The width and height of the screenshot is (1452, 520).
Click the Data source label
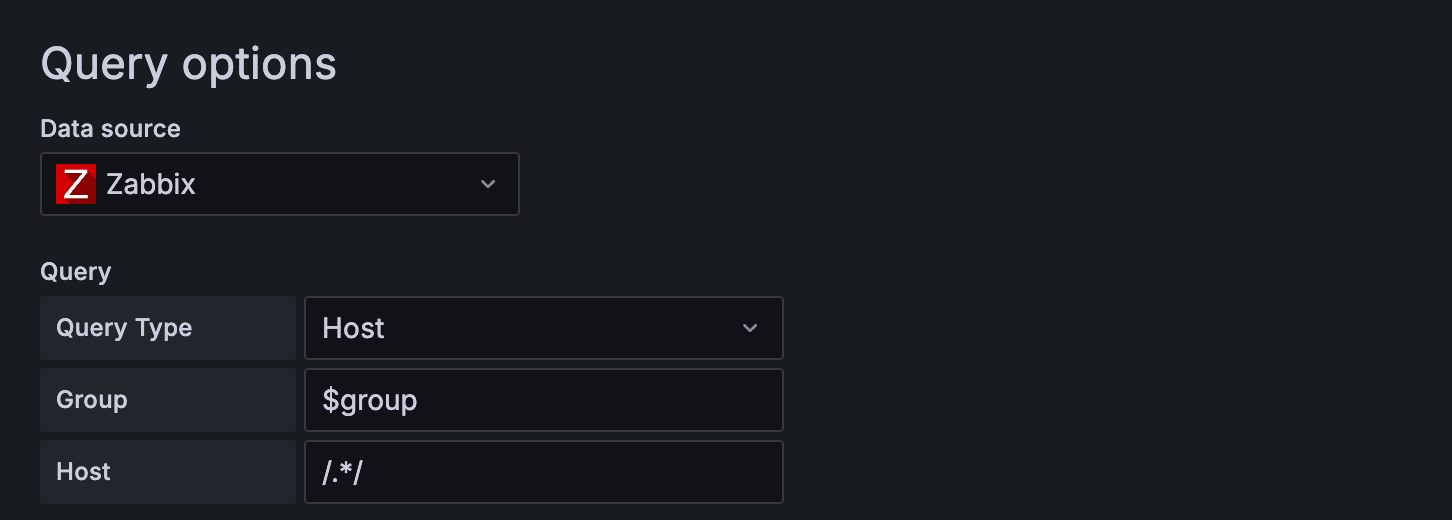tap(110, 129)
